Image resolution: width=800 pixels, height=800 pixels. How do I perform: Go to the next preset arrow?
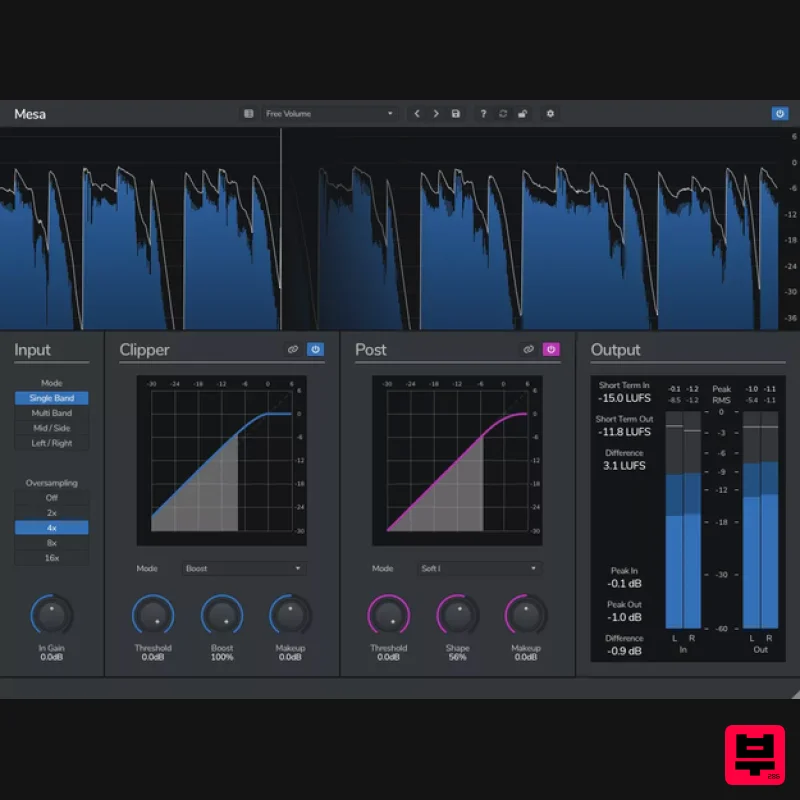[x=437, y=114]
